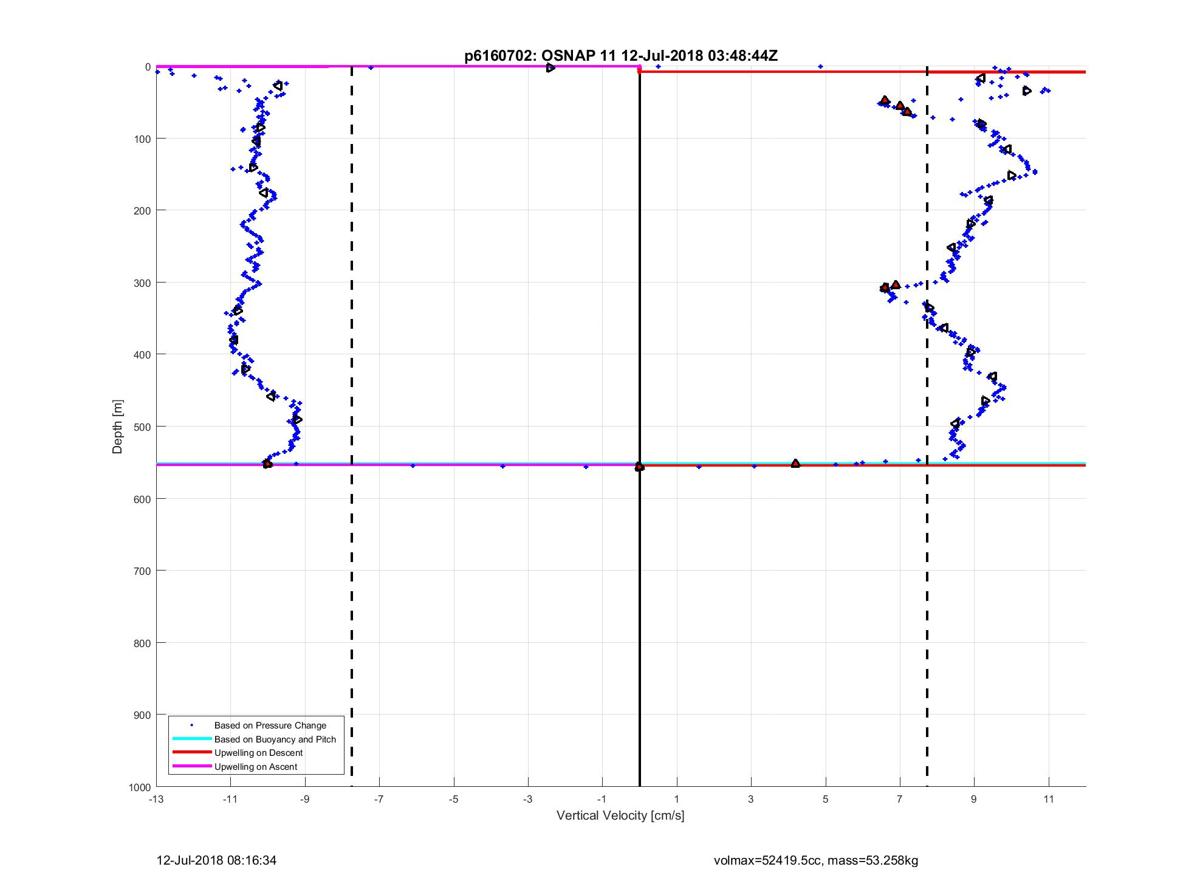Click the '1000' depth tick label

(138, 786)
